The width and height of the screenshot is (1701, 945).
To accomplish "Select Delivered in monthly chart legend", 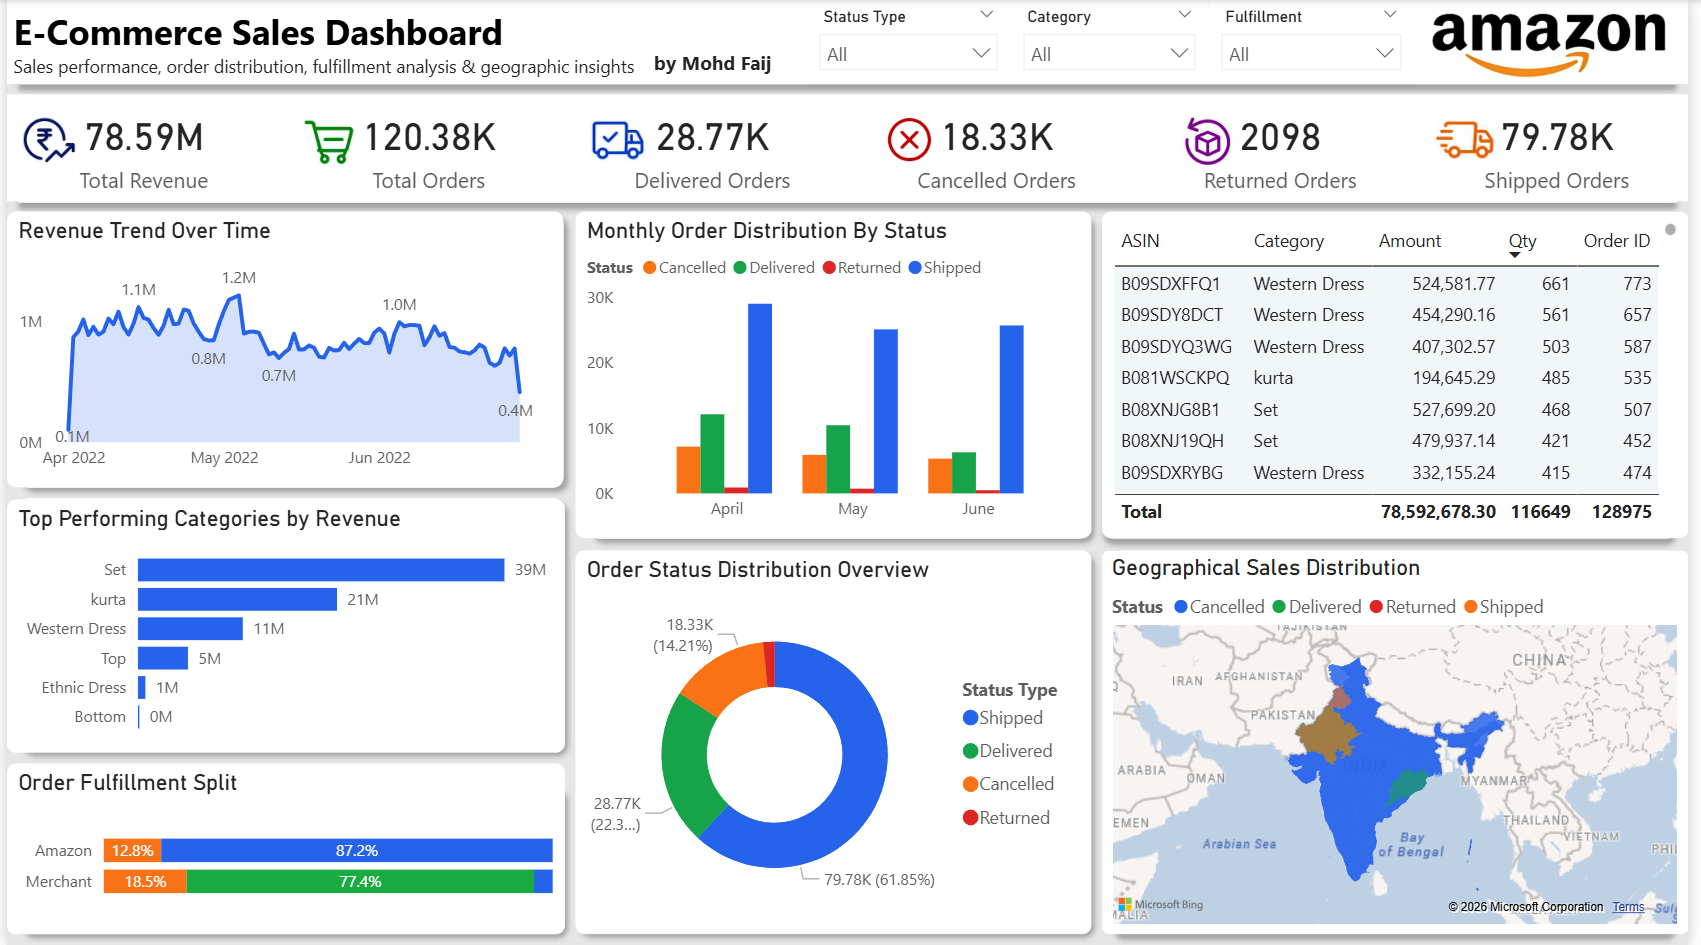I will click(774, 268).
